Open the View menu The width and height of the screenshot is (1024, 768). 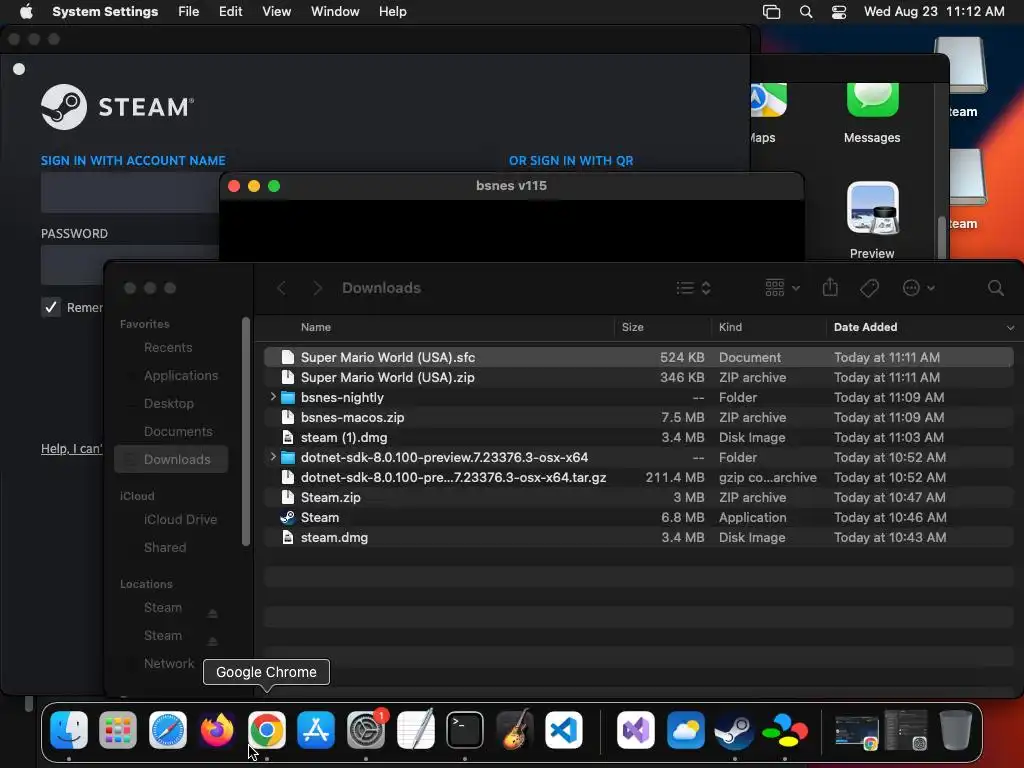[x=276, y=12]
